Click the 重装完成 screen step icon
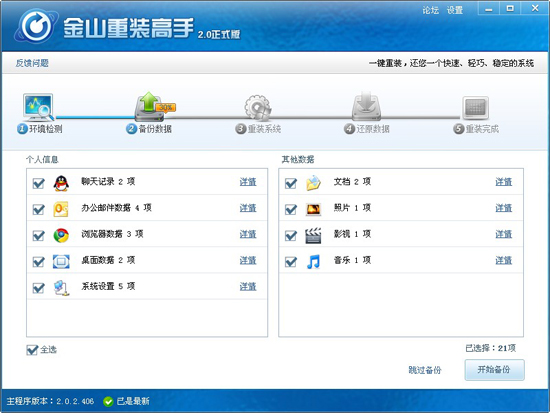 [475, 108]
